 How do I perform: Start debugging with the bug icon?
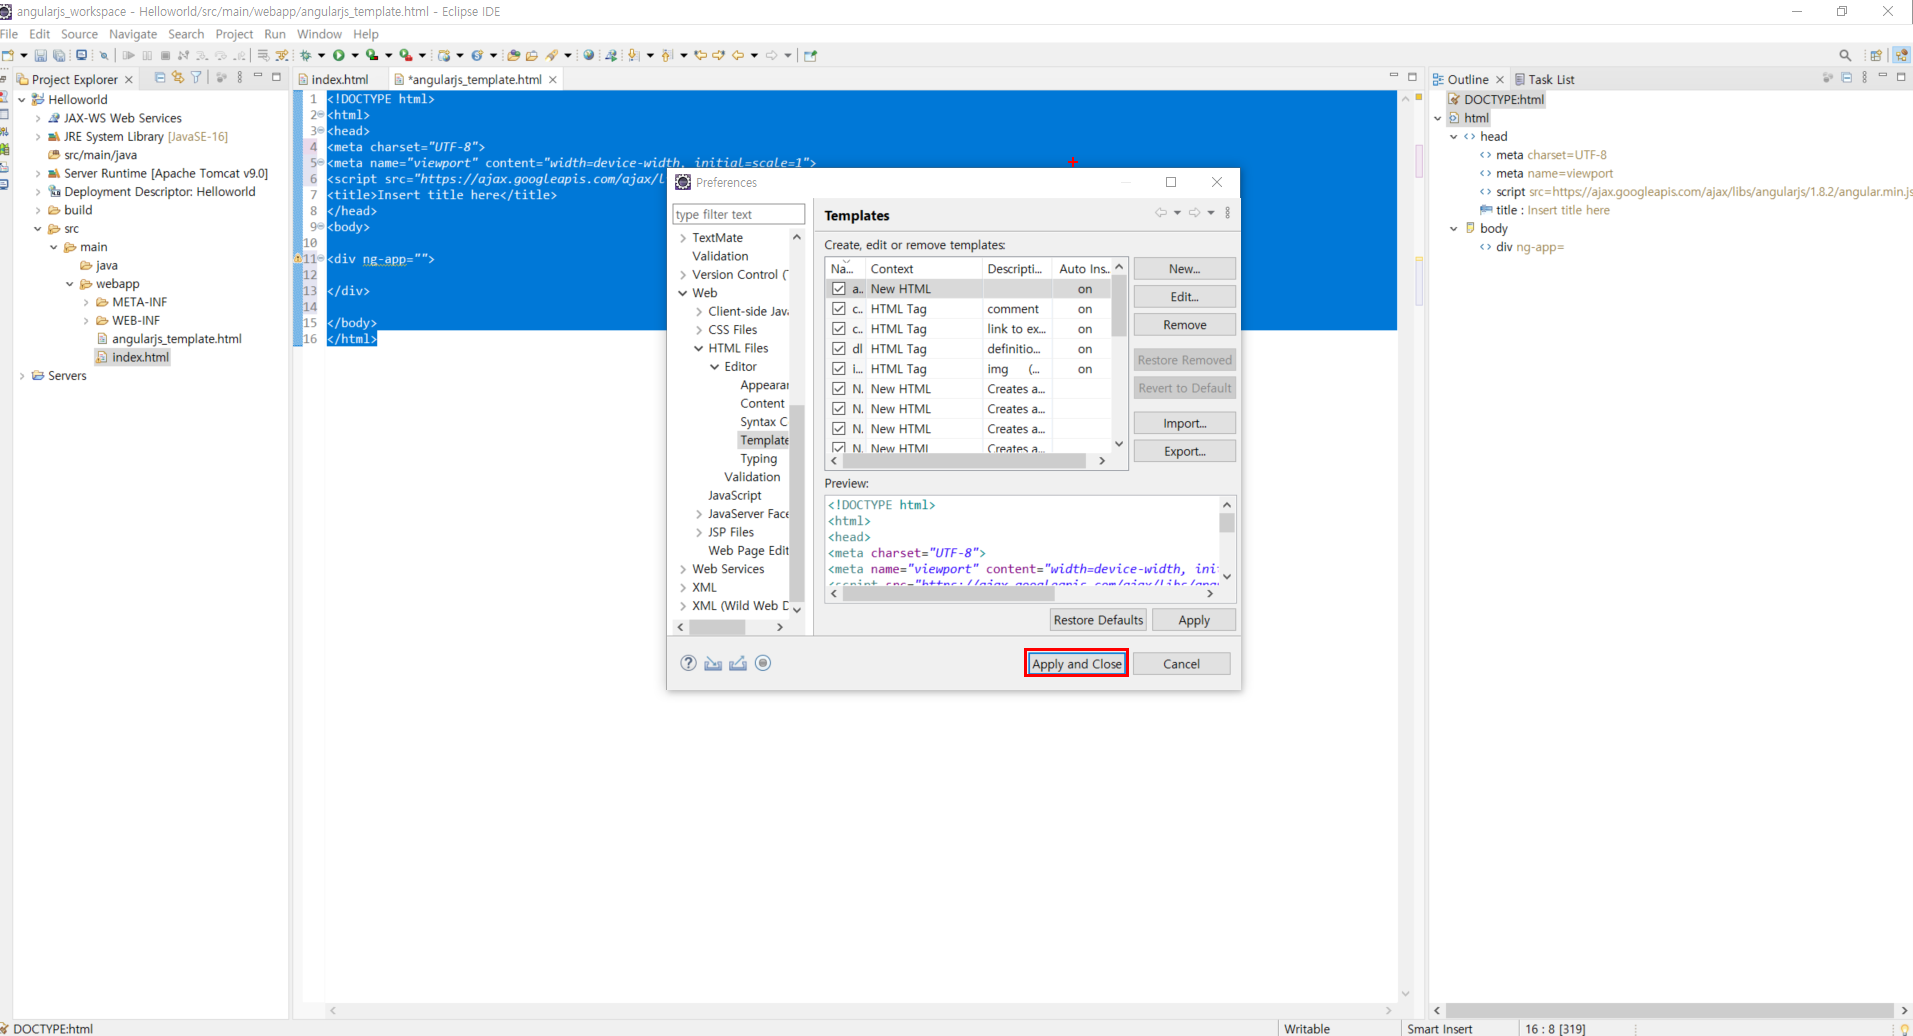pos(306,56)
